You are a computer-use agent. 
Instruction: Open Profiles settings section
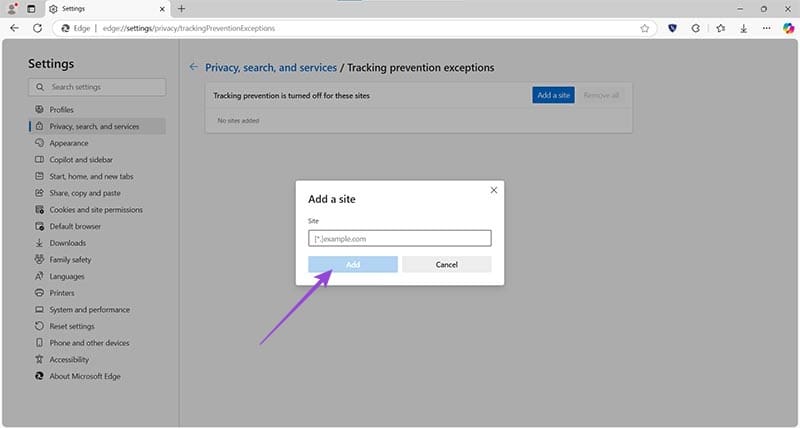coord(61,110)
